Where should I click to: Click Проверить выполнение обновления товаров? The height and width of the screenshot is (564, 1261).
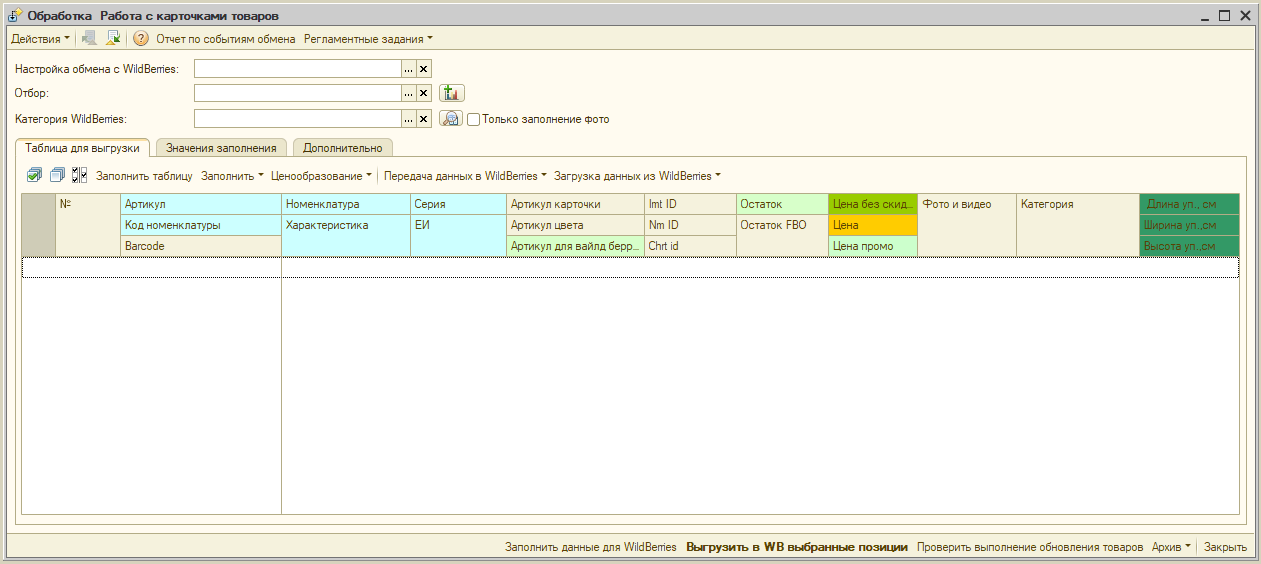(1030, 547)
